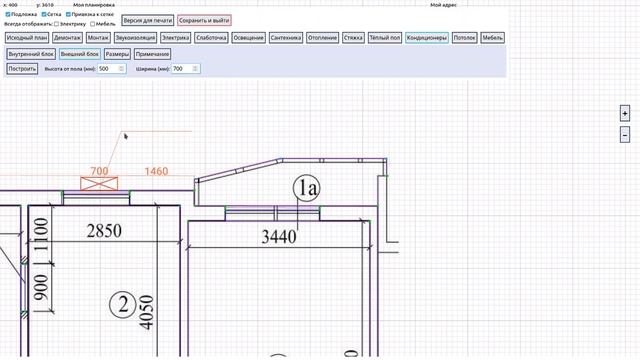Click the Моя планировка title
Viewport: 640px width, 360px height.
tap(94, 5)
